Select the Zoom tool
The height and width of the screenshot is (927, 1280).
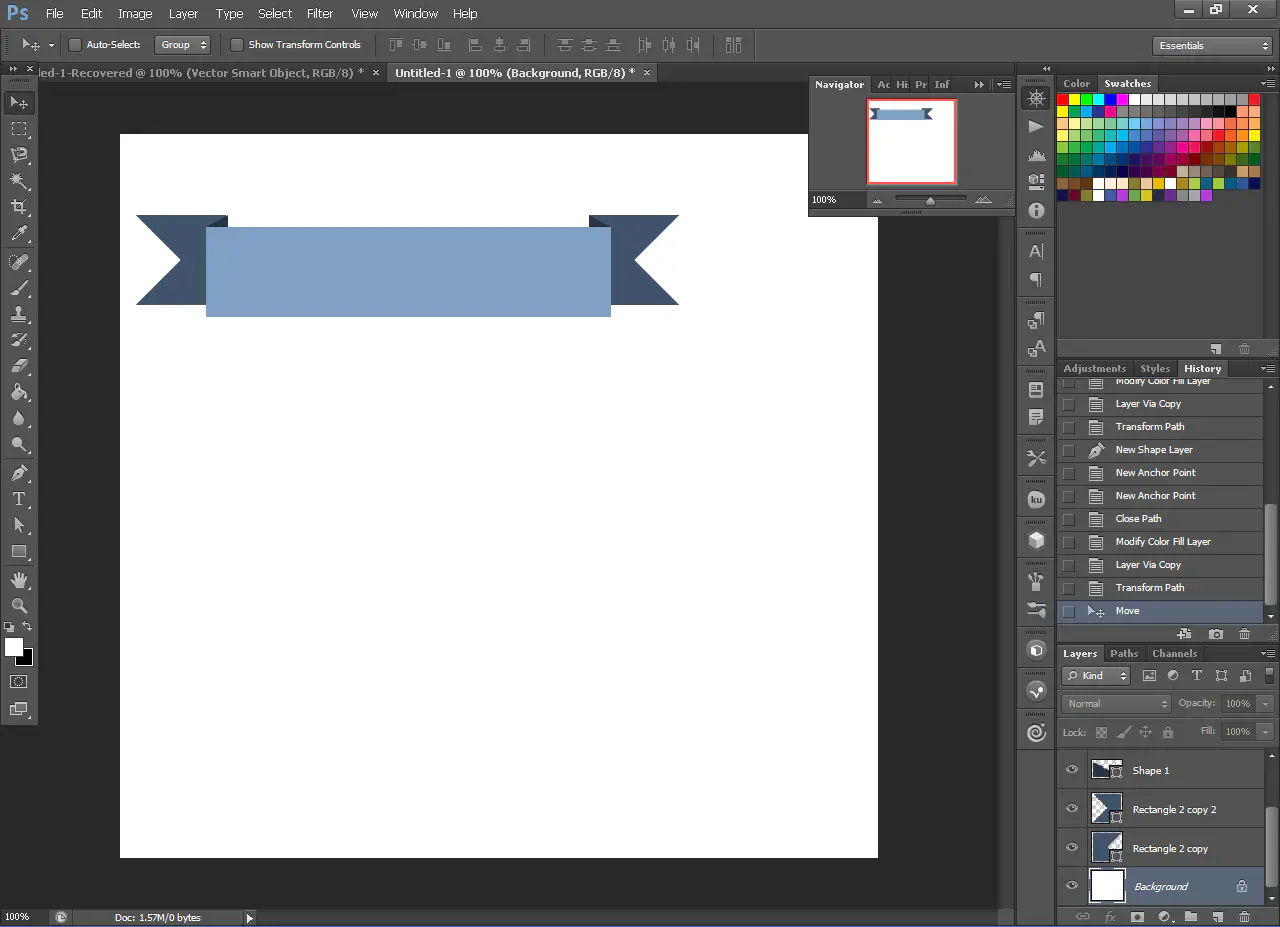click(18, 606)
